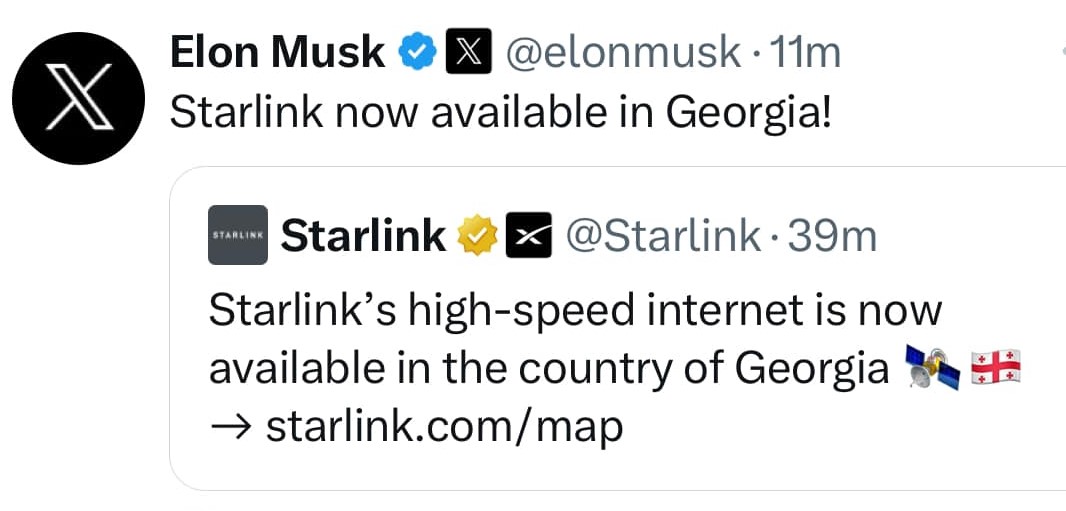Open the Starlink profile thumbnail in the quote
This screenshot has height=511, width=1066.
click(238, 236)
